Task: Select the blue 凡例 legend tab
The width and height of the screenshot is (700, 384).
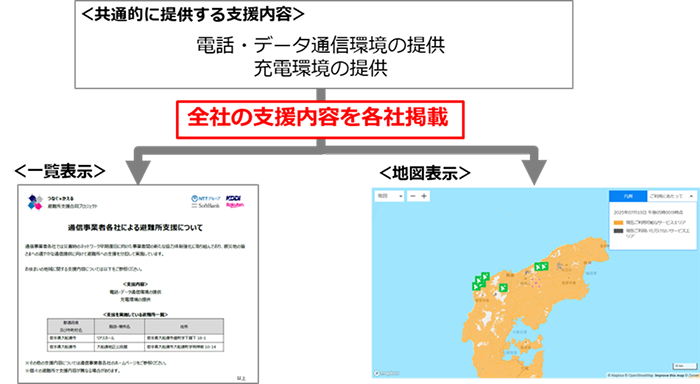Action: (x=628, y=196)
